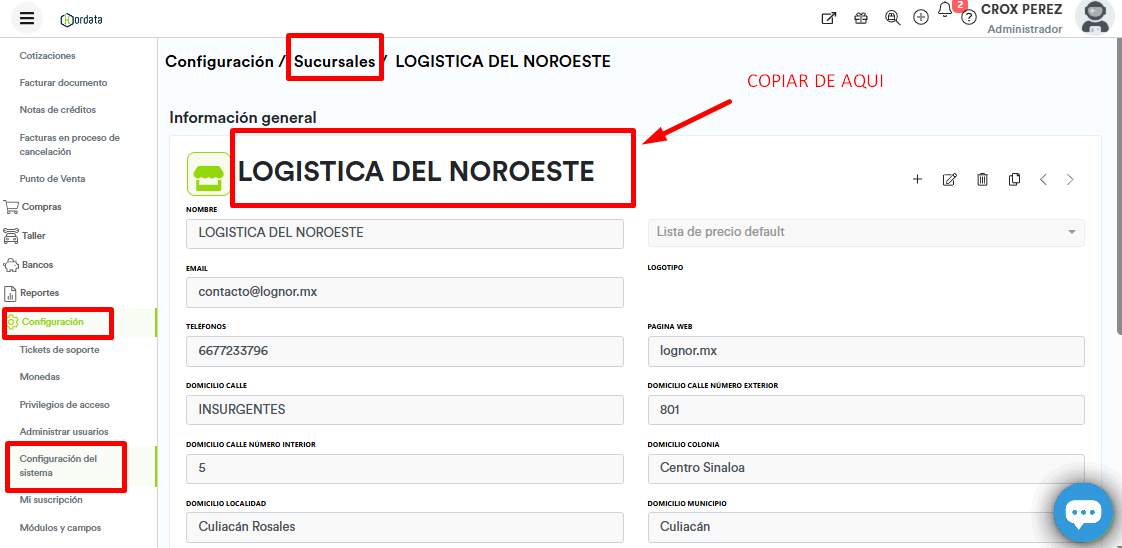Delete branch using trash icon

click(982, 180)
